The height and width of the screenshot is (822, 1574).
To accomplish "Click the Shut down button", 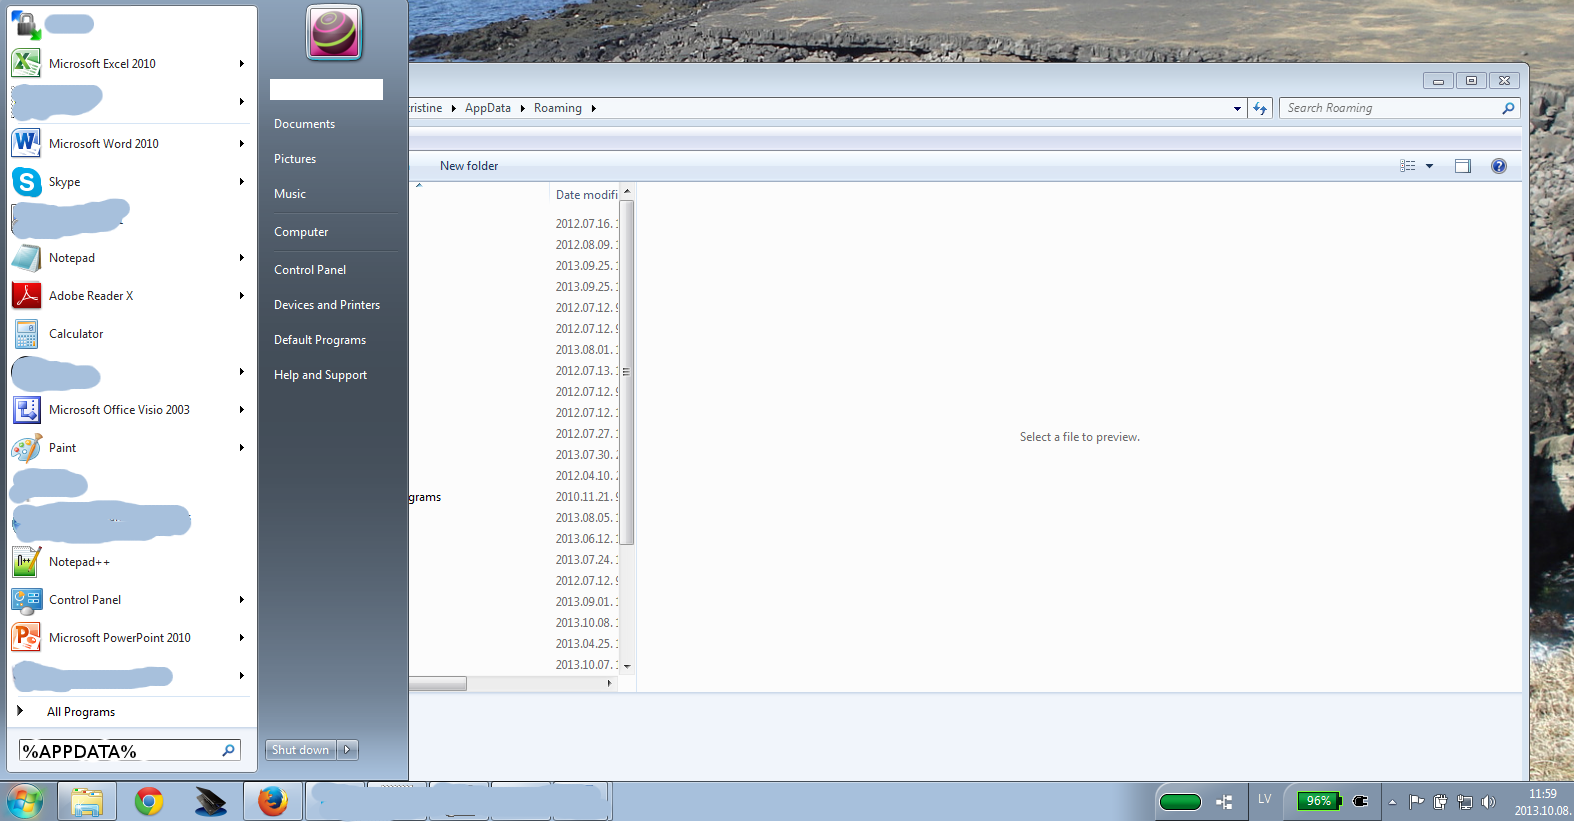I will tap(300, 750).
